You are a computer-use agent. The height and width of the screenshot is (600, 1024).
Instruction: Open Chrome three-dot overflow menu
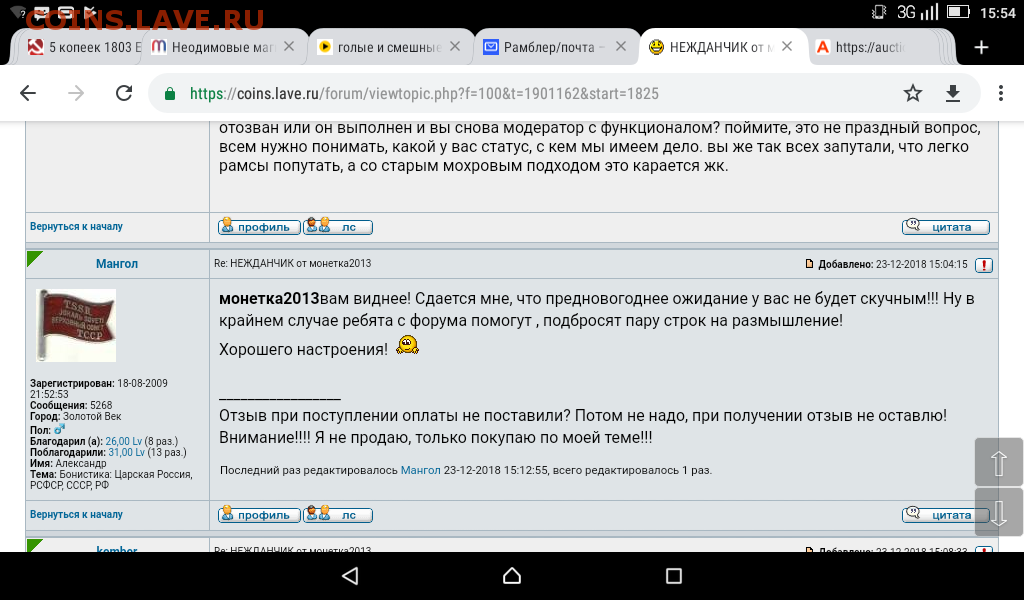(1000, 93)
